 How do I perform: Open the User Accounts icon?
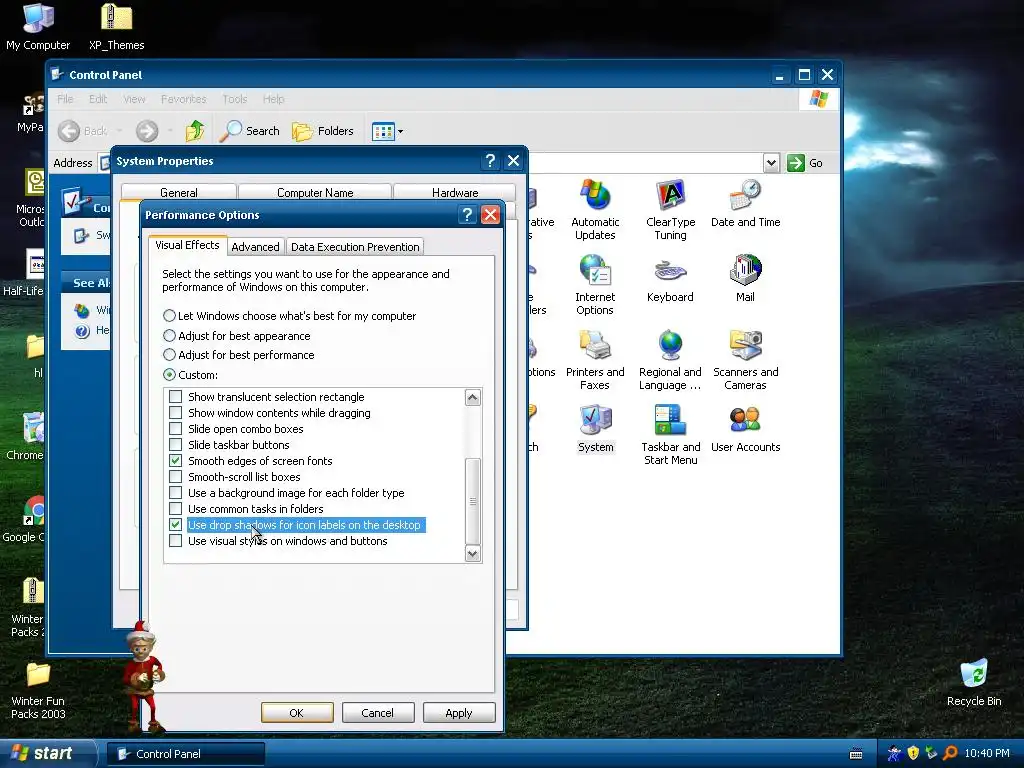click(745, 428)
